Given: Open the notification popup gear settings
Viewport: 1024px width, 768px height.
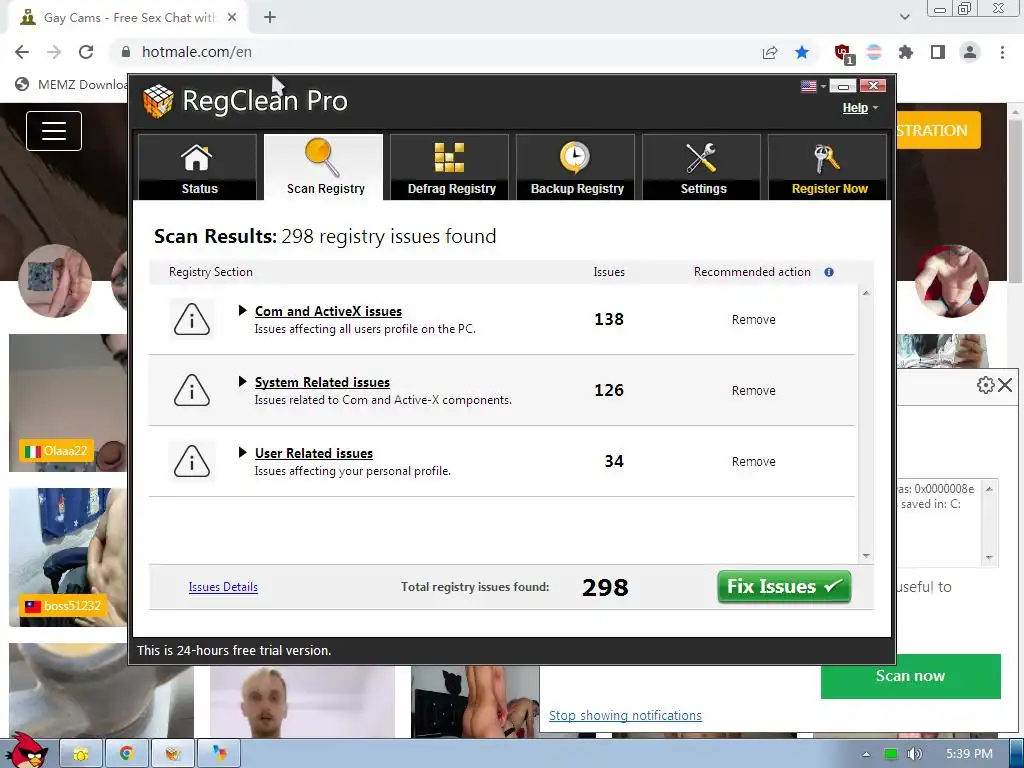Looking at the screenshot, I should (x=985, y=385).
